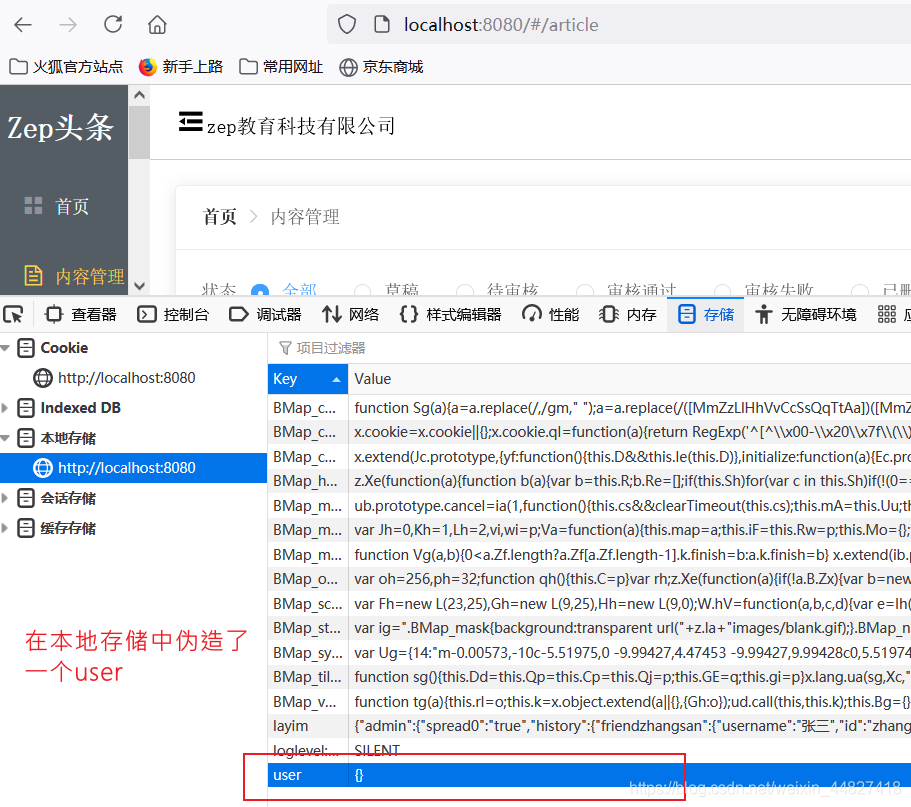Screen dimensions: 911x807
Task: Open the 京东商城 bookmark
Action: [381, 67]
